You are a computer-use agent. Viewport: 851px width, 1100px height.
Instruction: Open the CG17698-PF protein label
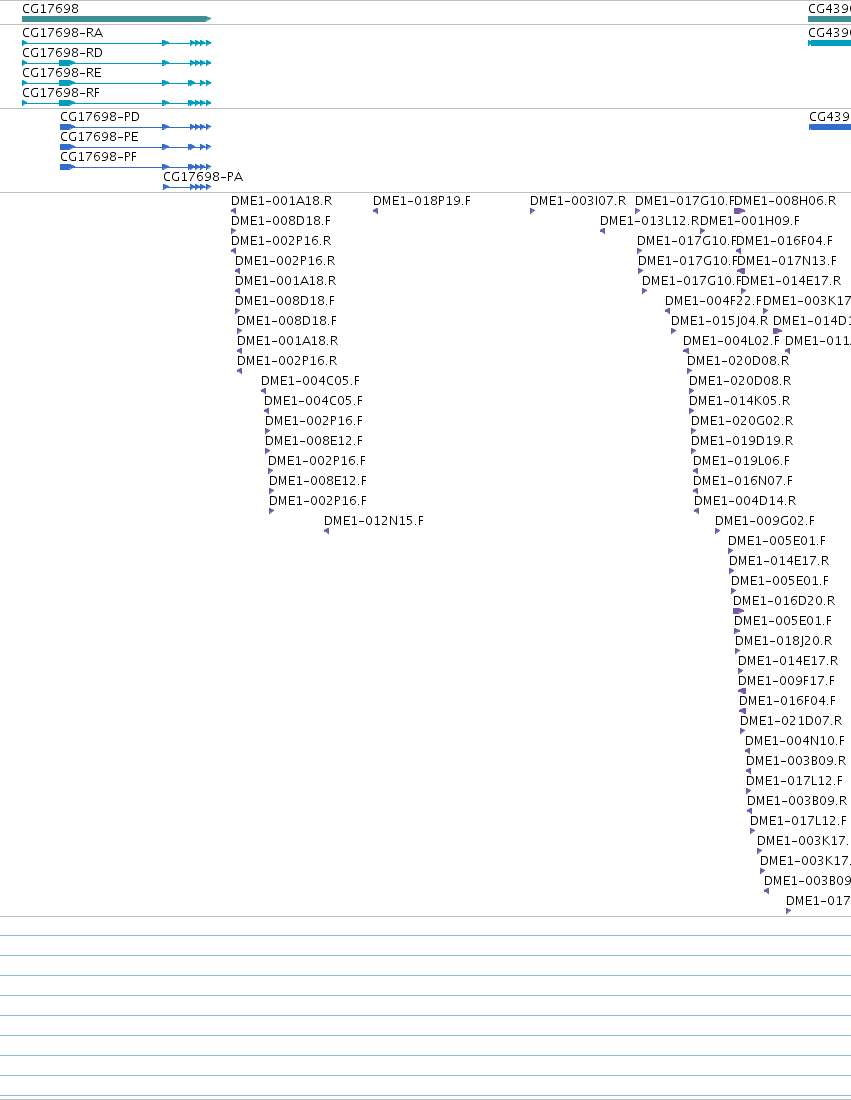98,156
